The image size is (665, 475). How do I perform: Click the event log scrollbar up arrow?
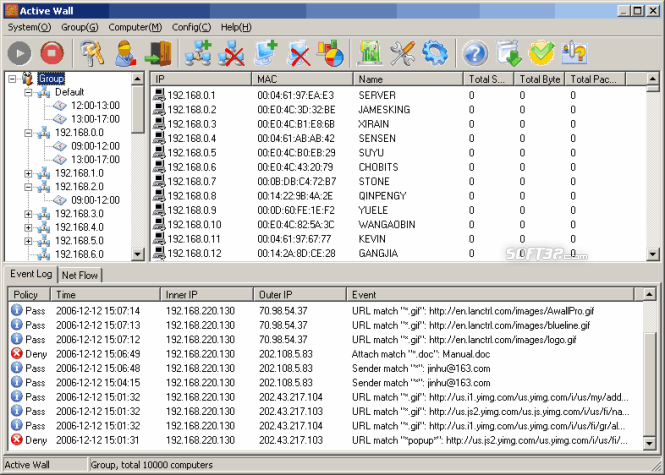click(x=649, y=294)
